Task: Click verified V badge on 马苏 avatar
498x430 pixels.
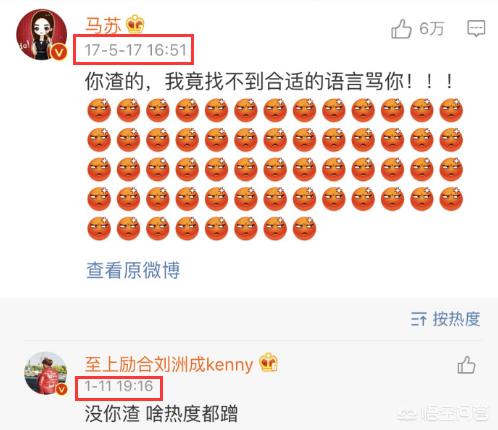Action: [x=59, y=52]
